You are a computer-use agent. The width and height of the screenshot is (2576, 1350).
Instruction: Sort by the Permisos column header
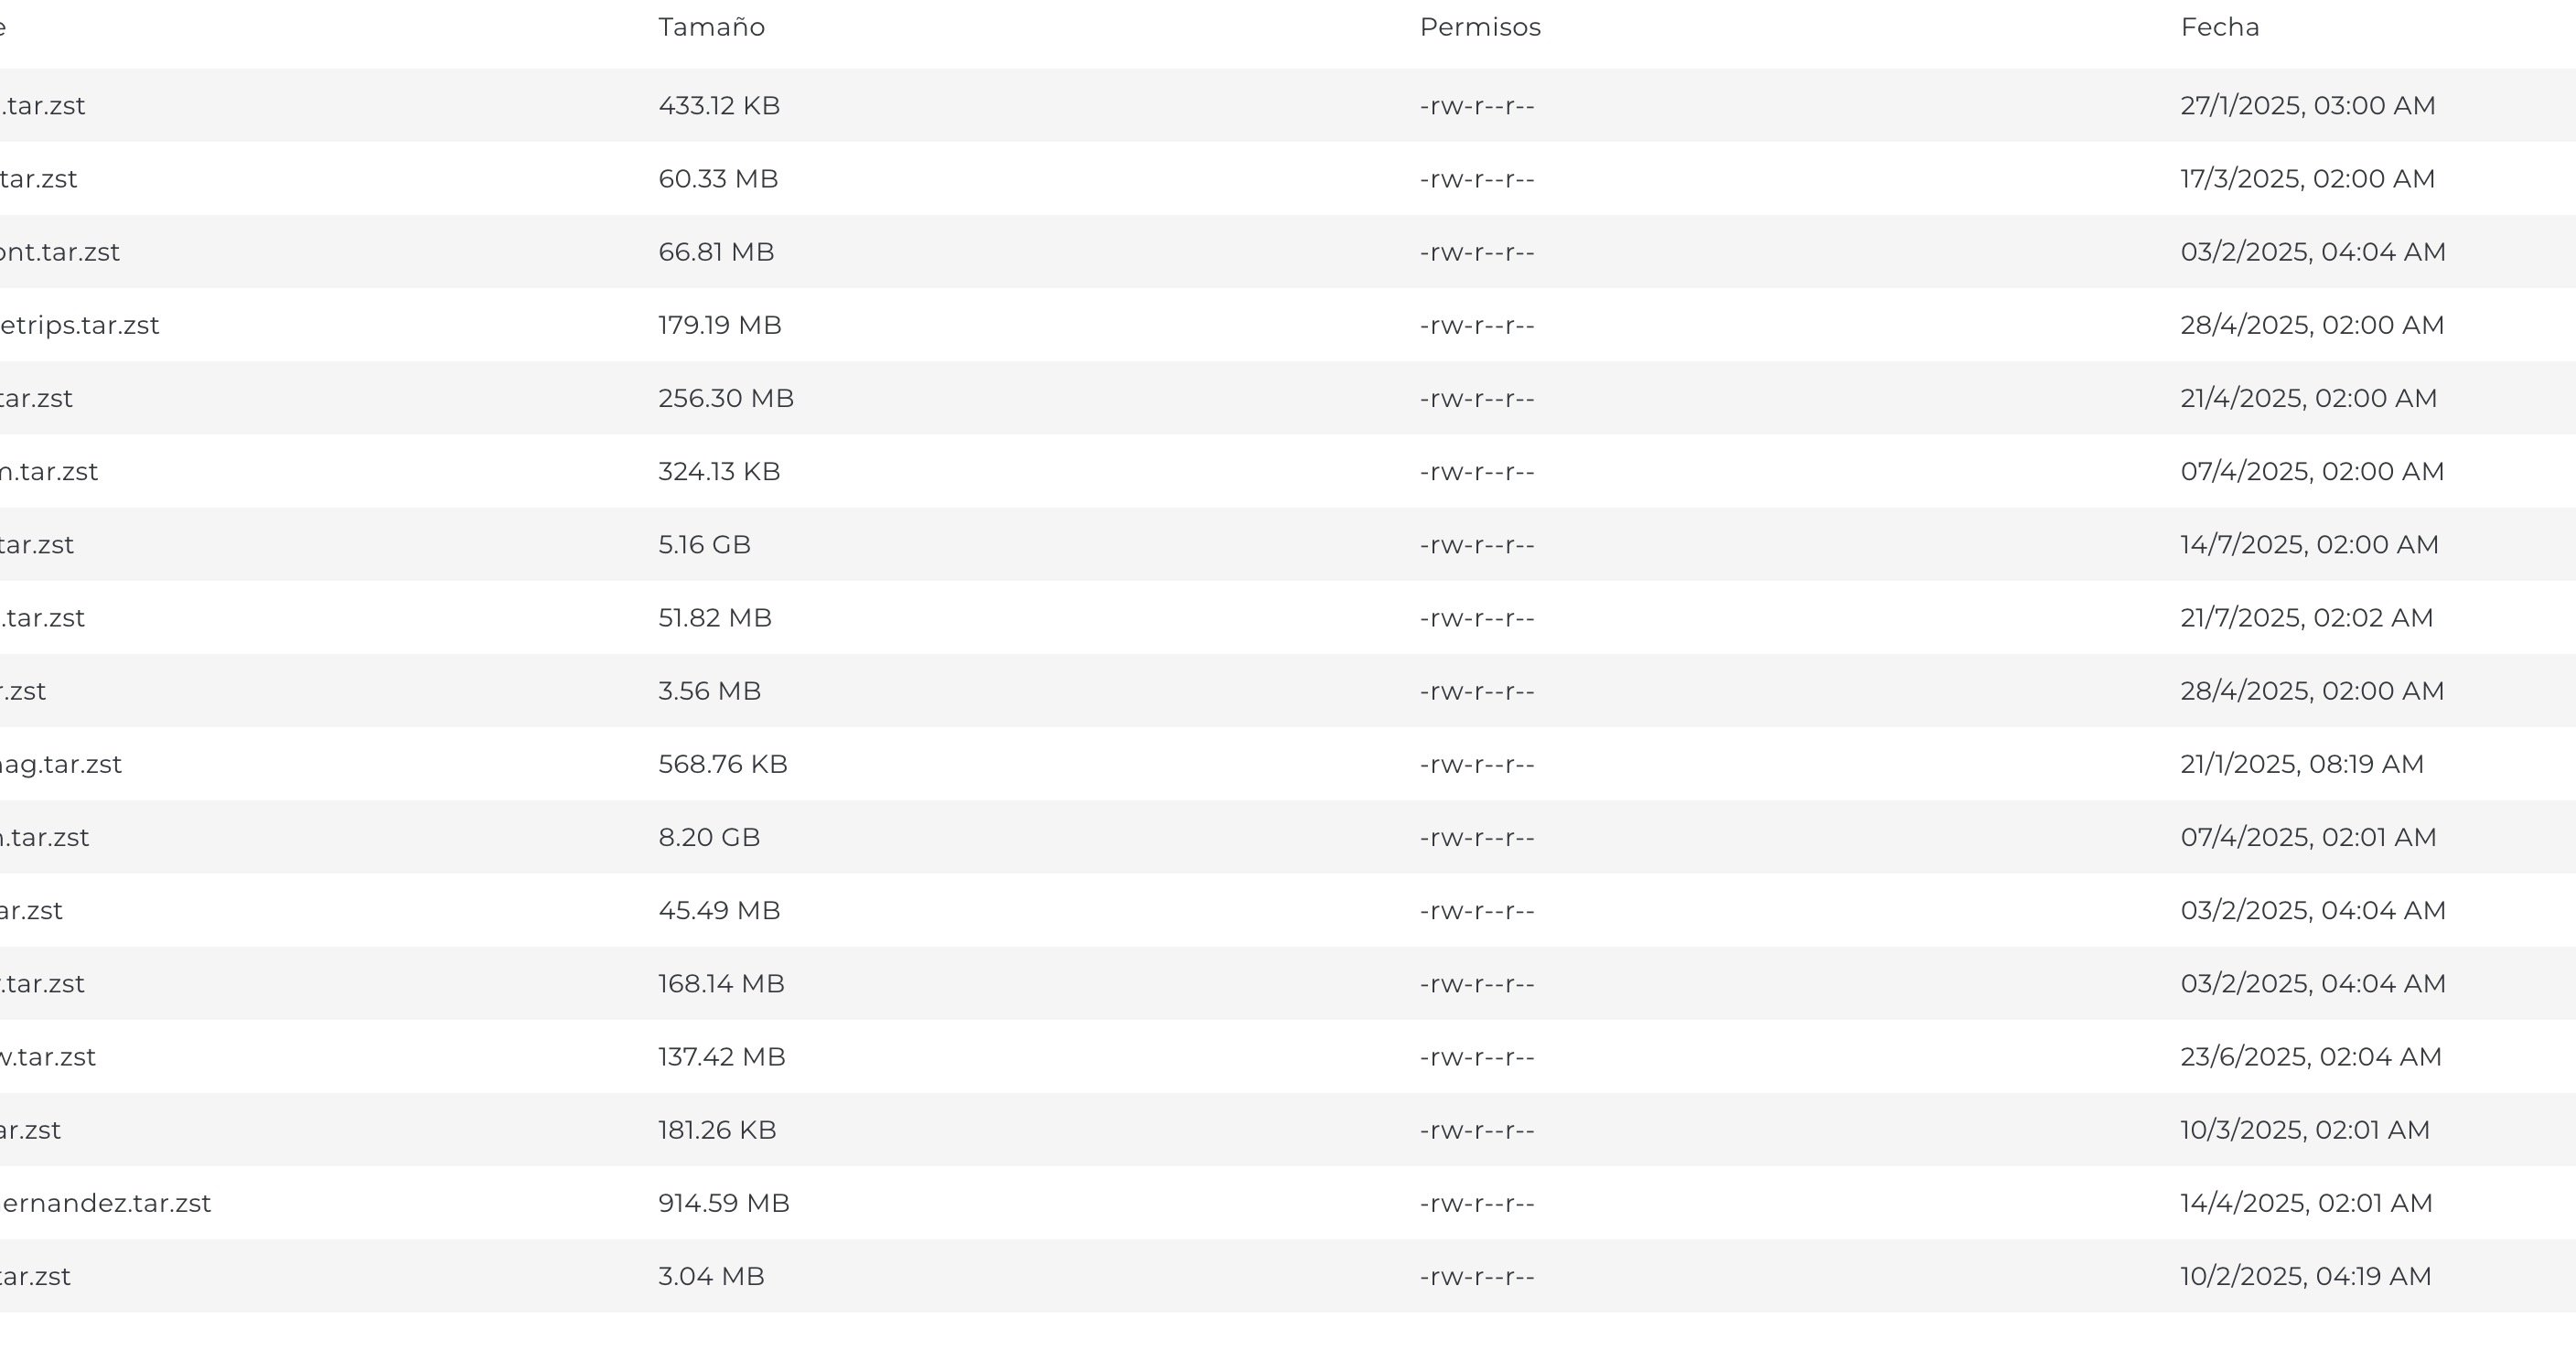[1480, 27]
